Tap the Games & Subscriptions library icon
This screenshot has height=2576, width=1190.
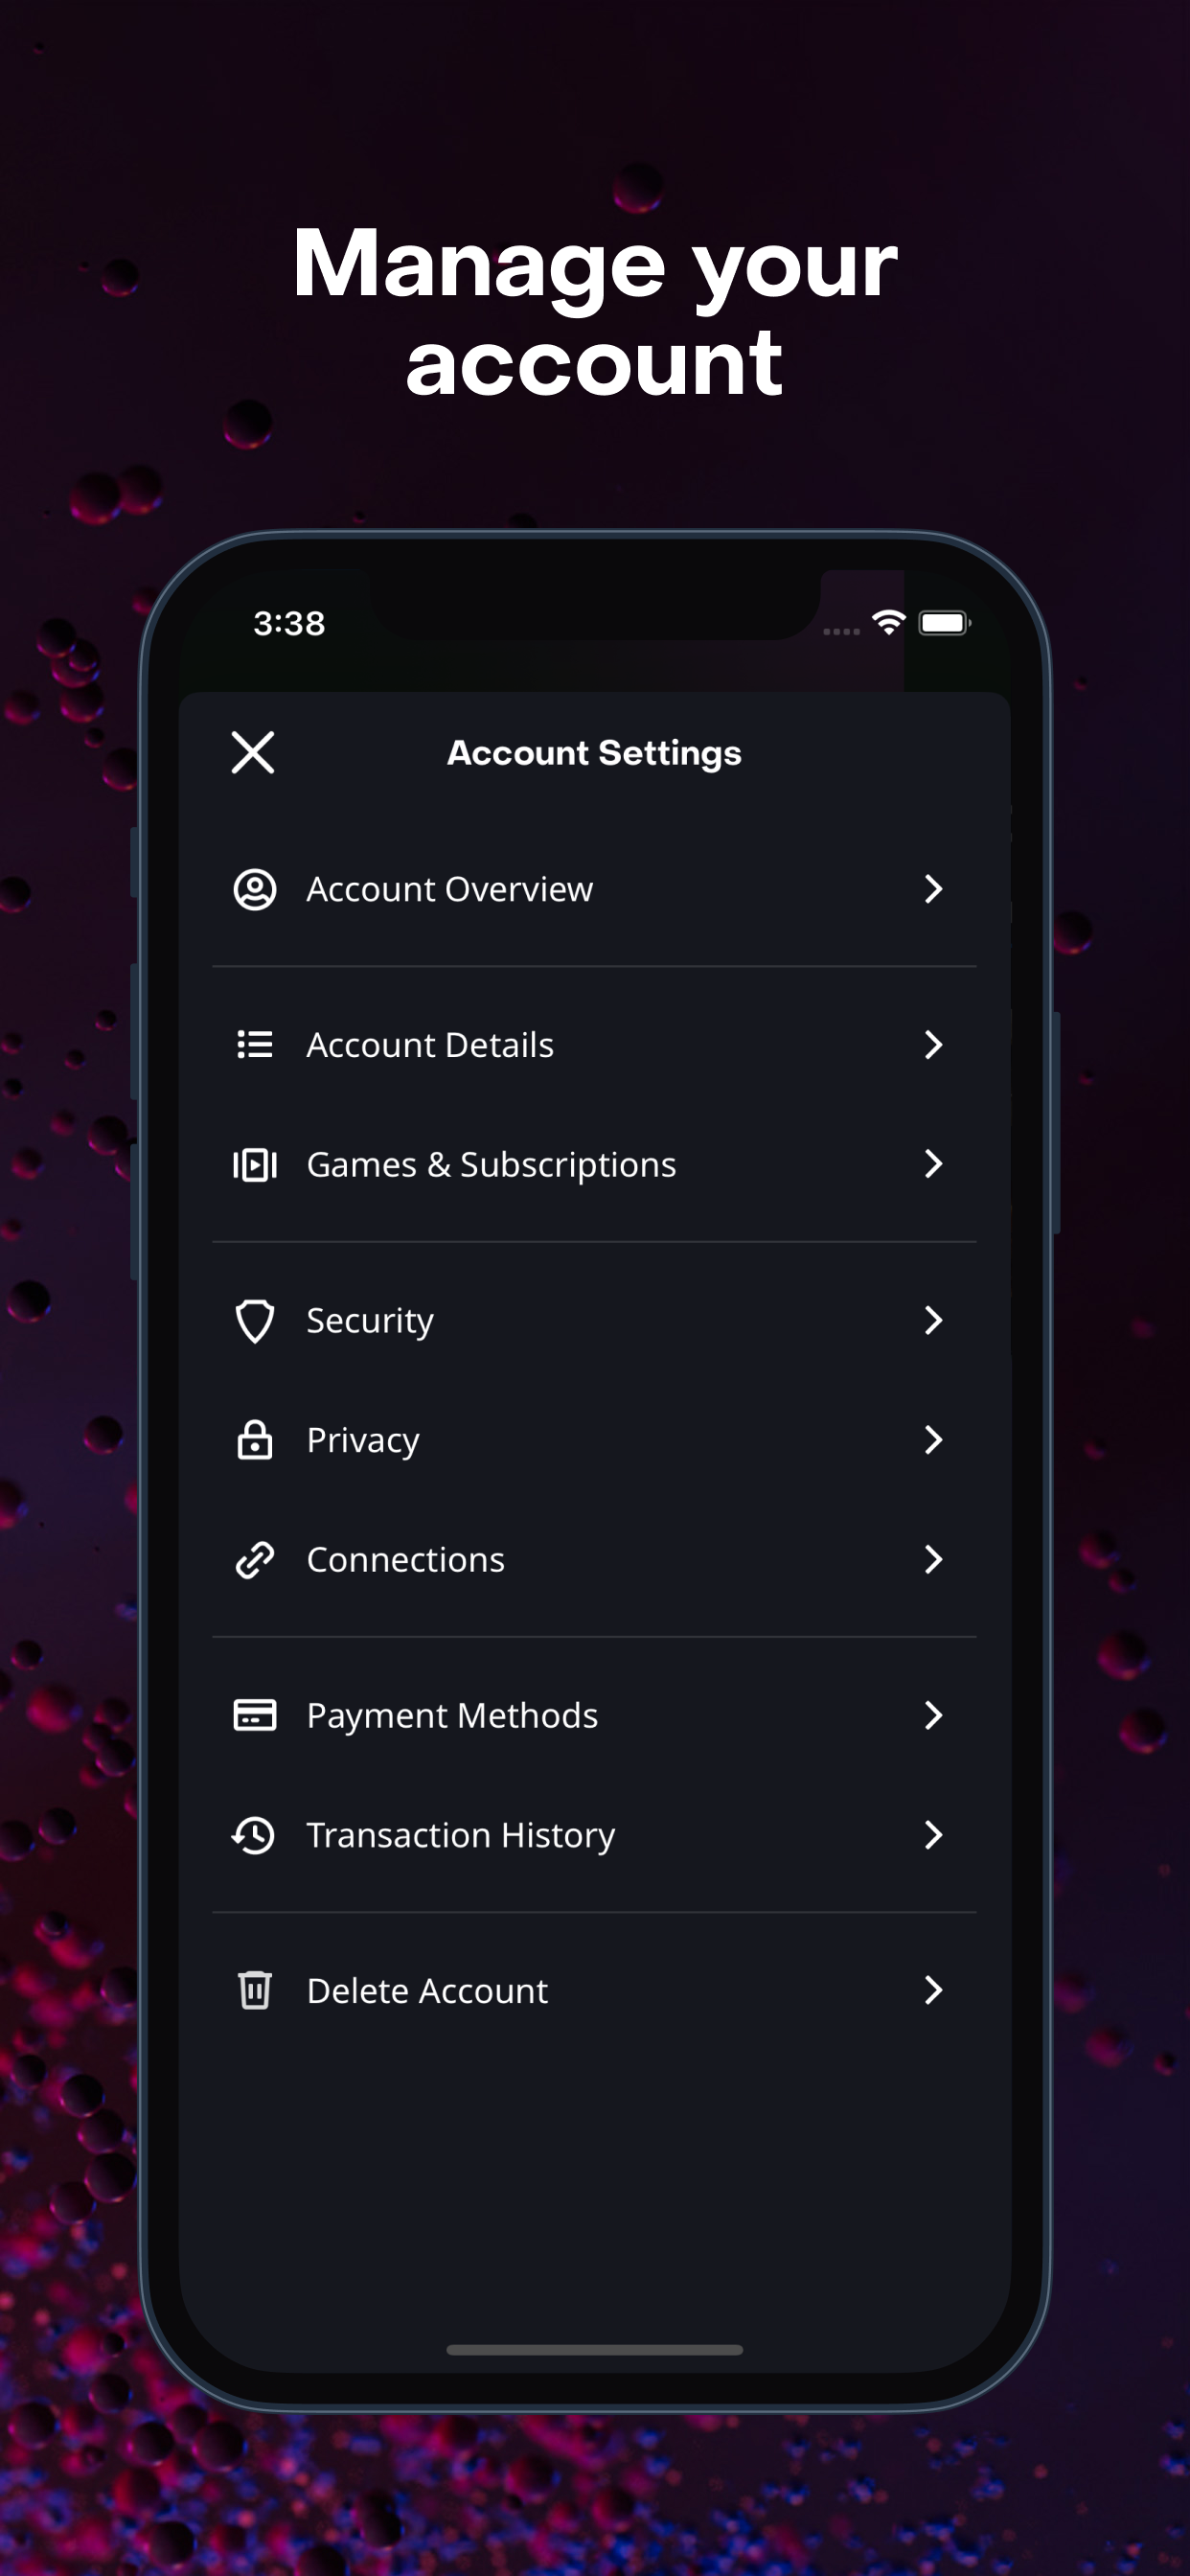(x=255, y=1165)
